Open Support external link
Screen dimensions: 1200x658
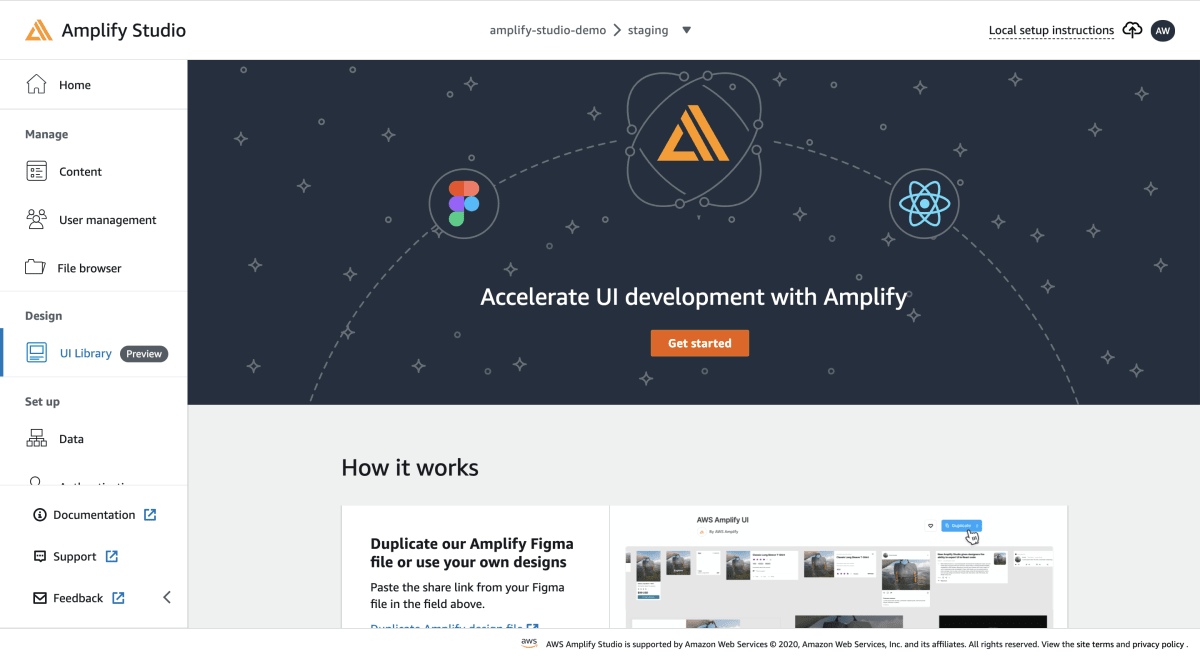pos(75,557)
